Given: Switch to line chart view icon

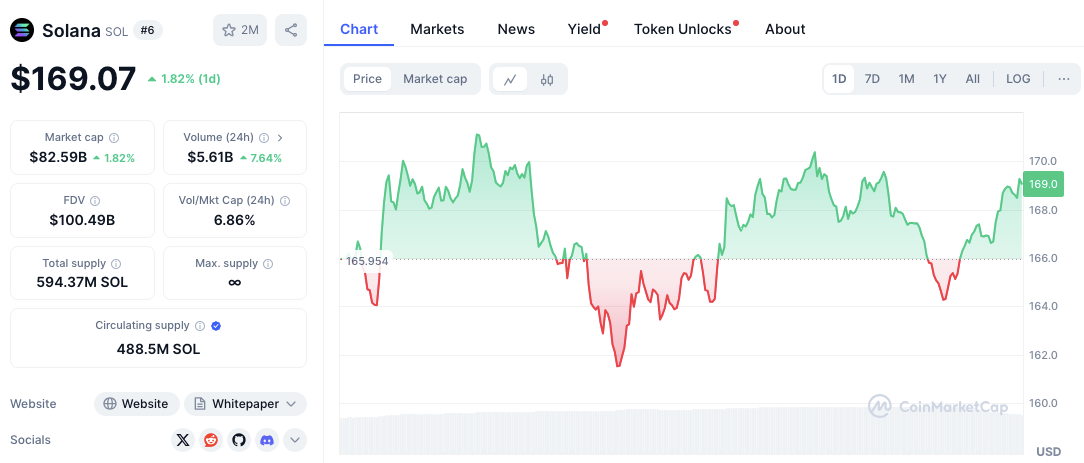Looking at the screenshot, I should tap(510, 79).
